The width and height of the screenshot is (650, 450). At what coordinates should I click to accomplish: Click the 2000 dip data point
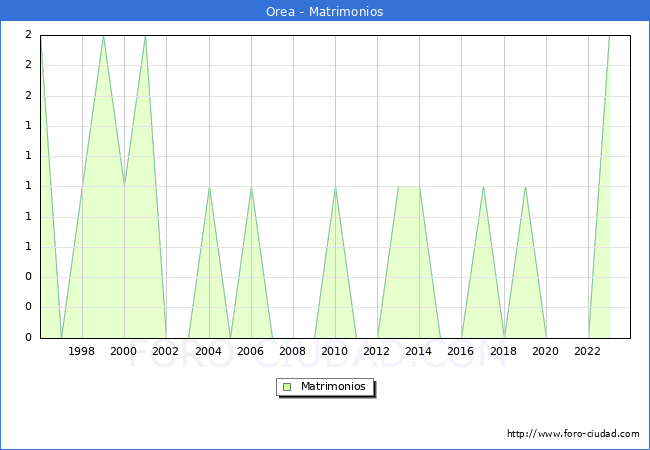tap(124, 186)
